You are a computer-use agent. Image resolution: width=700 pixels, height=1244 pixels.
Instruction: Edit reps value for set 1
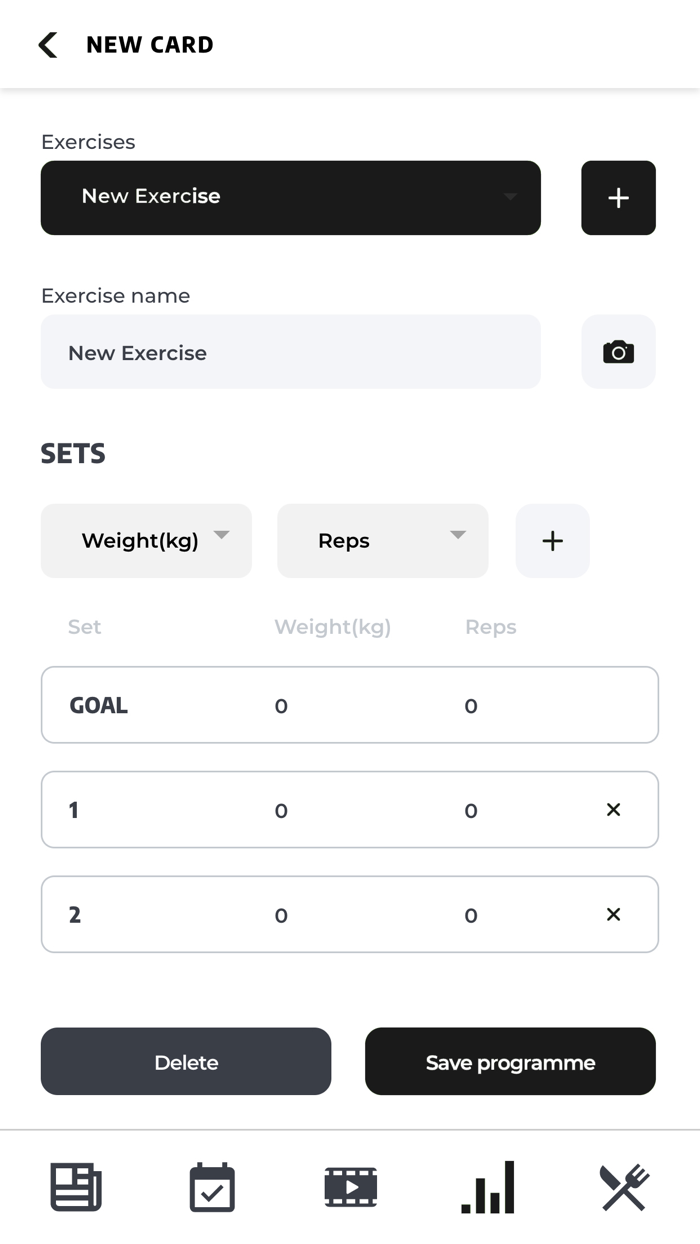tap(471, 810)
